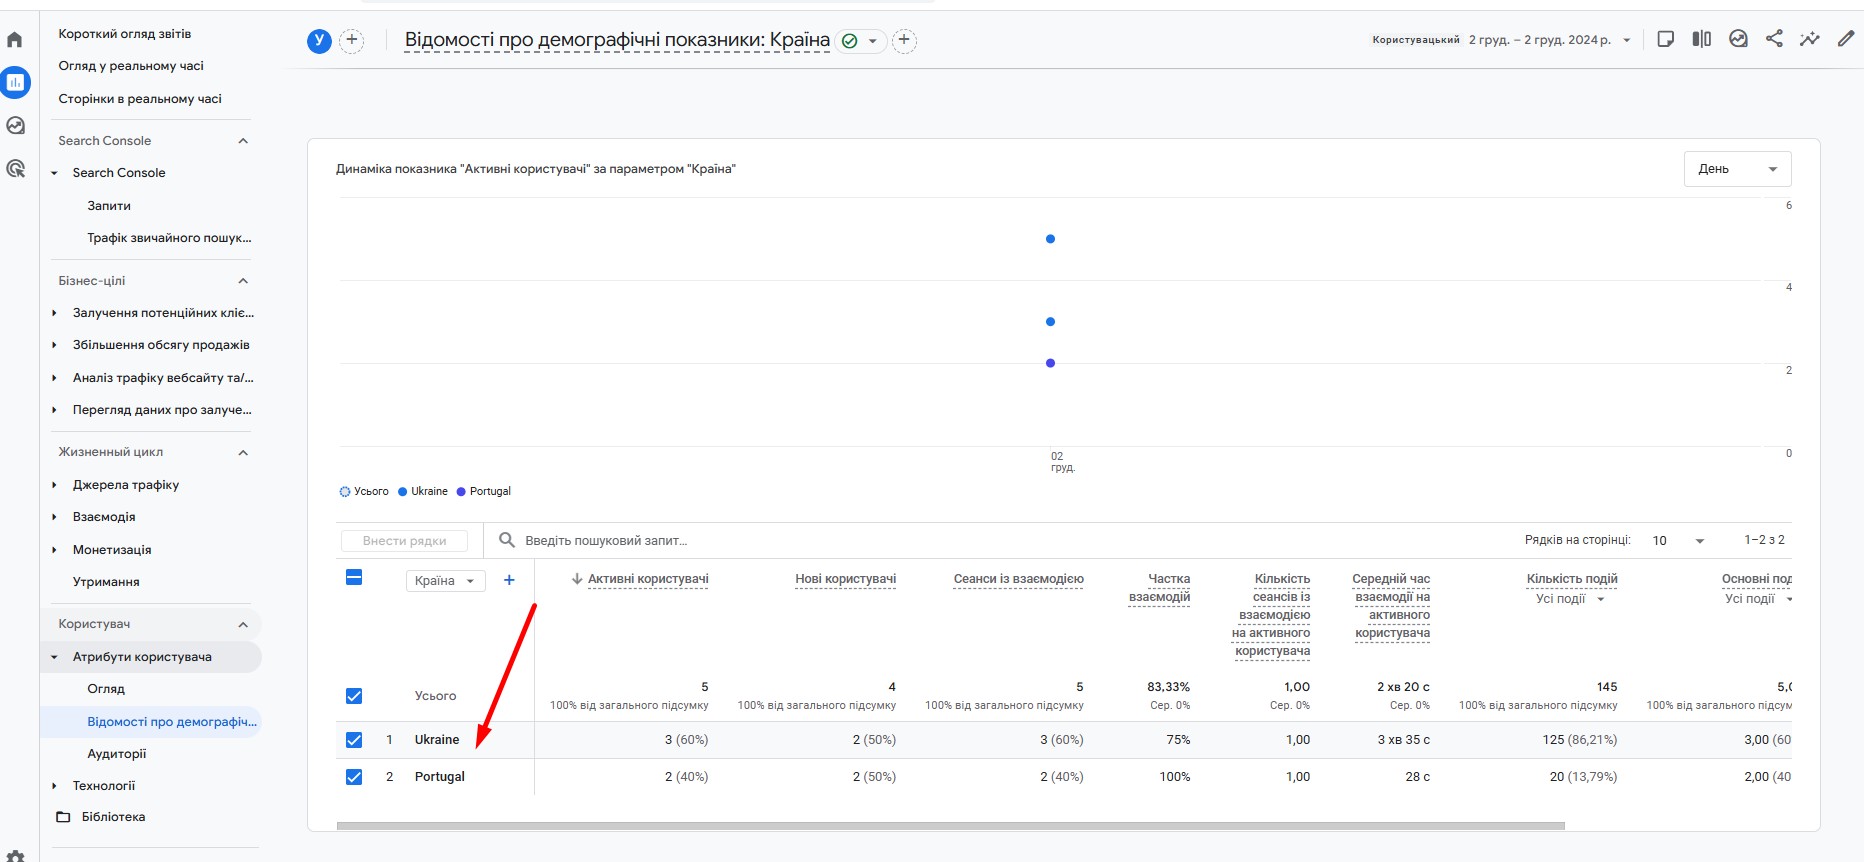The image size is (1864, 862).
Task: Select Аудиторії in sidebar
Action: point(117,754)
